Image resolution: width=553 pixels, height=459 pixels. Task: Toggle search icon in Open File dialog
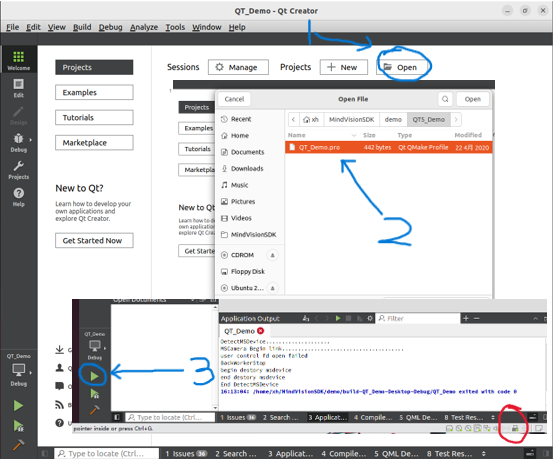(445, 99)
